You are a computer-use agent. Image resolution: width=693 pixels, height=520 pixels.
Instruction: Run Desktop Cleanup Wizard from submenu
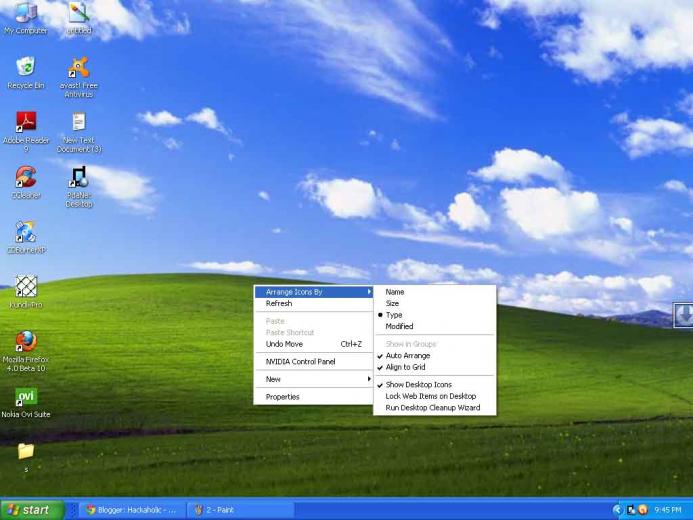click(434, 408)
